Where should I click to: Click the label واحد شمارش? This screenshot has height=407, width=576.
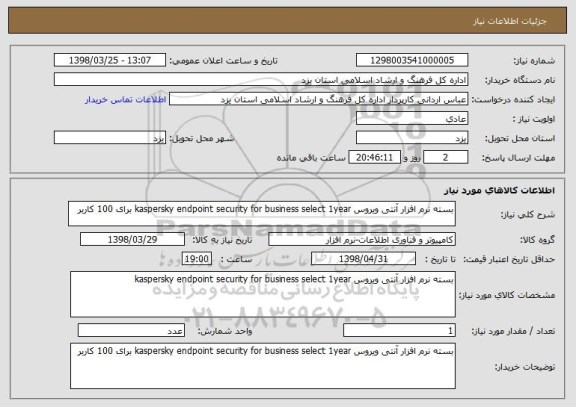[225, 331]
